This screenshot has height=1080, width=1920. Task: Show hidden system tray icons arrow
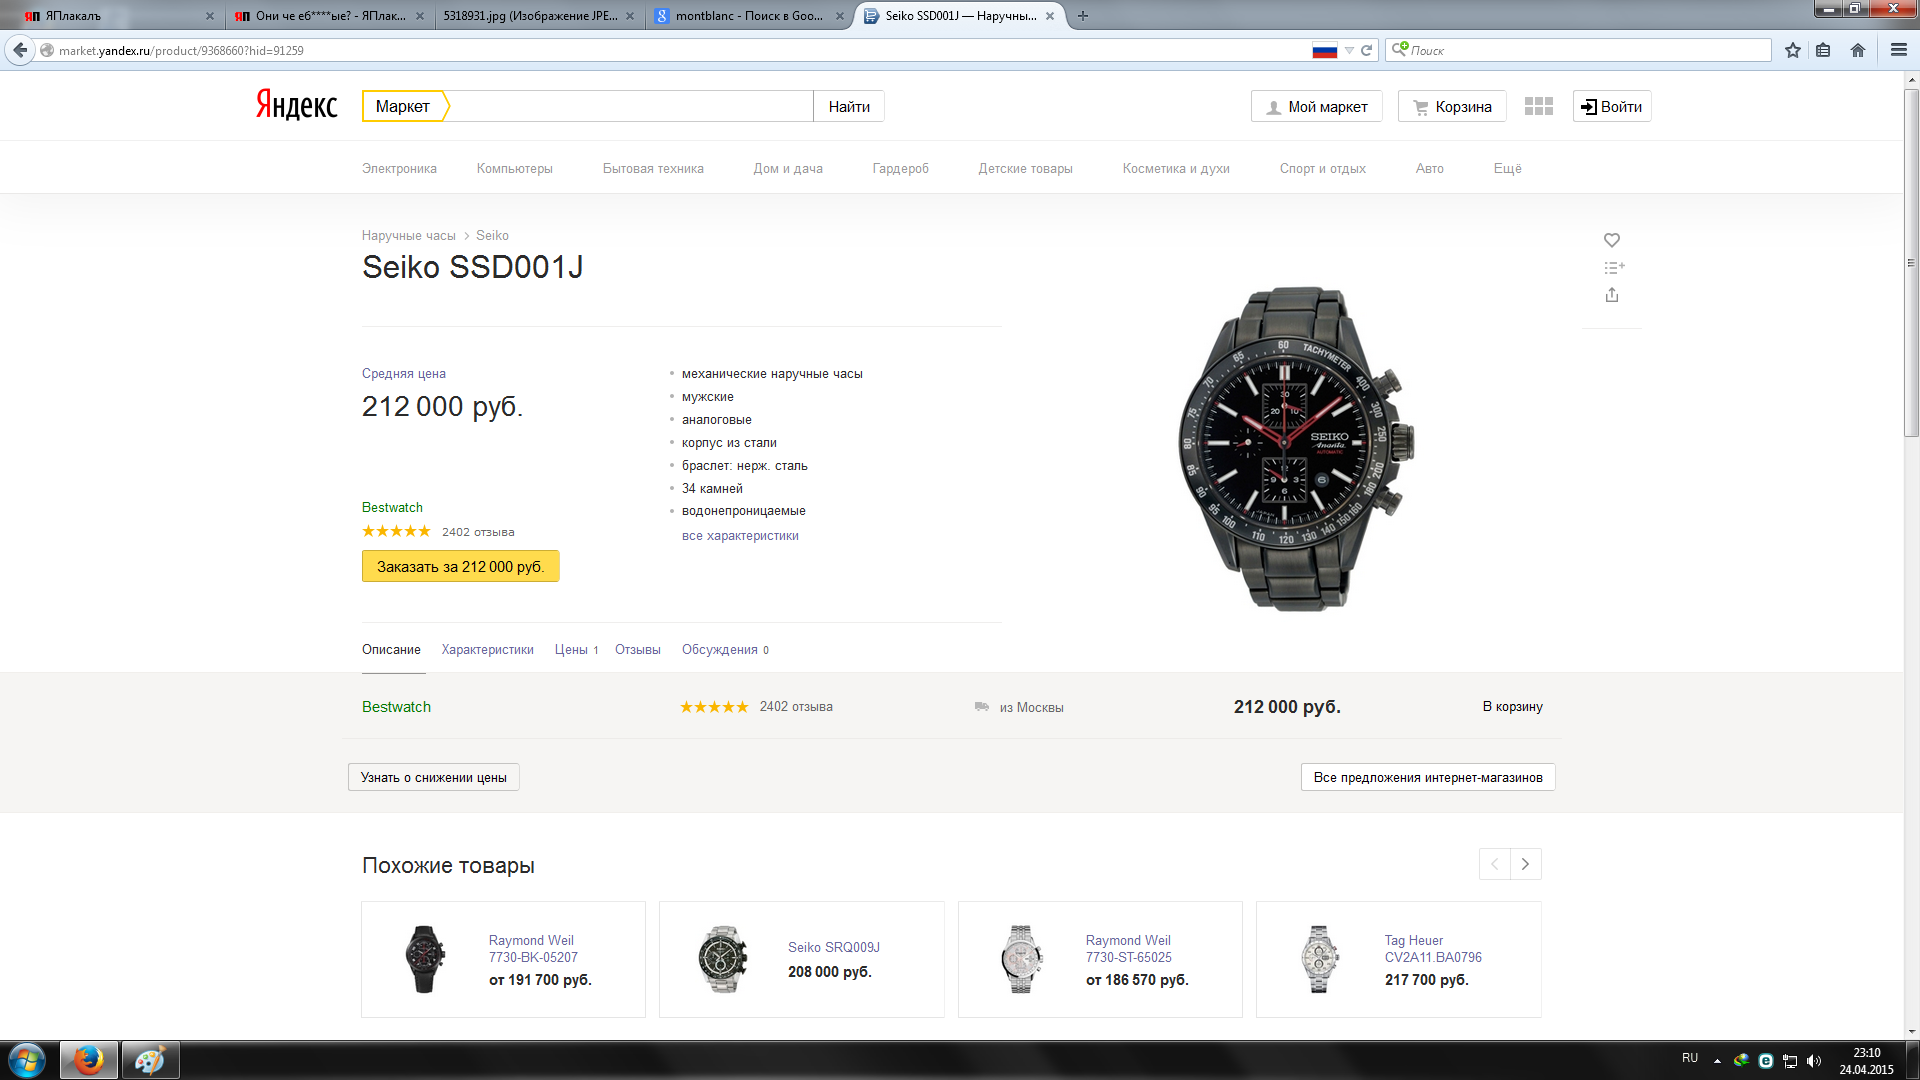(x=1717, y=1061)
